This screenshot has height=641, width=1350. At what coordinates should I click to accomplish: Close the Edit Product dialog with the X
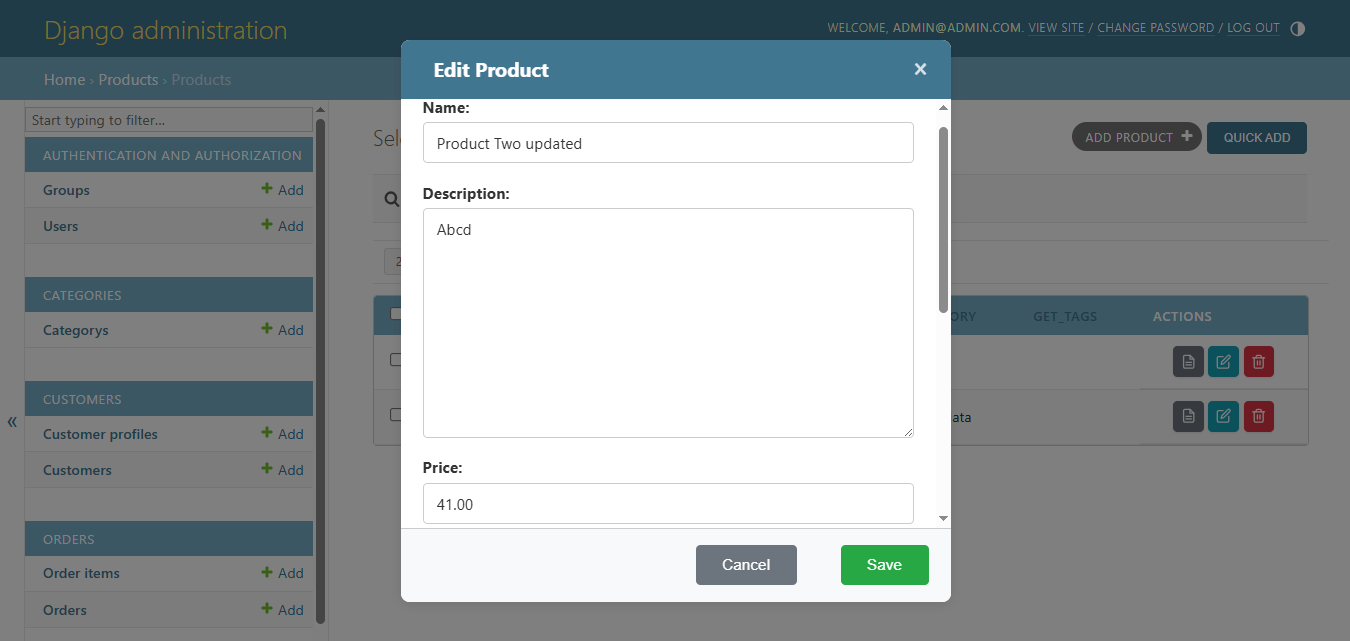pyautogui.click(x=920, y=69)
